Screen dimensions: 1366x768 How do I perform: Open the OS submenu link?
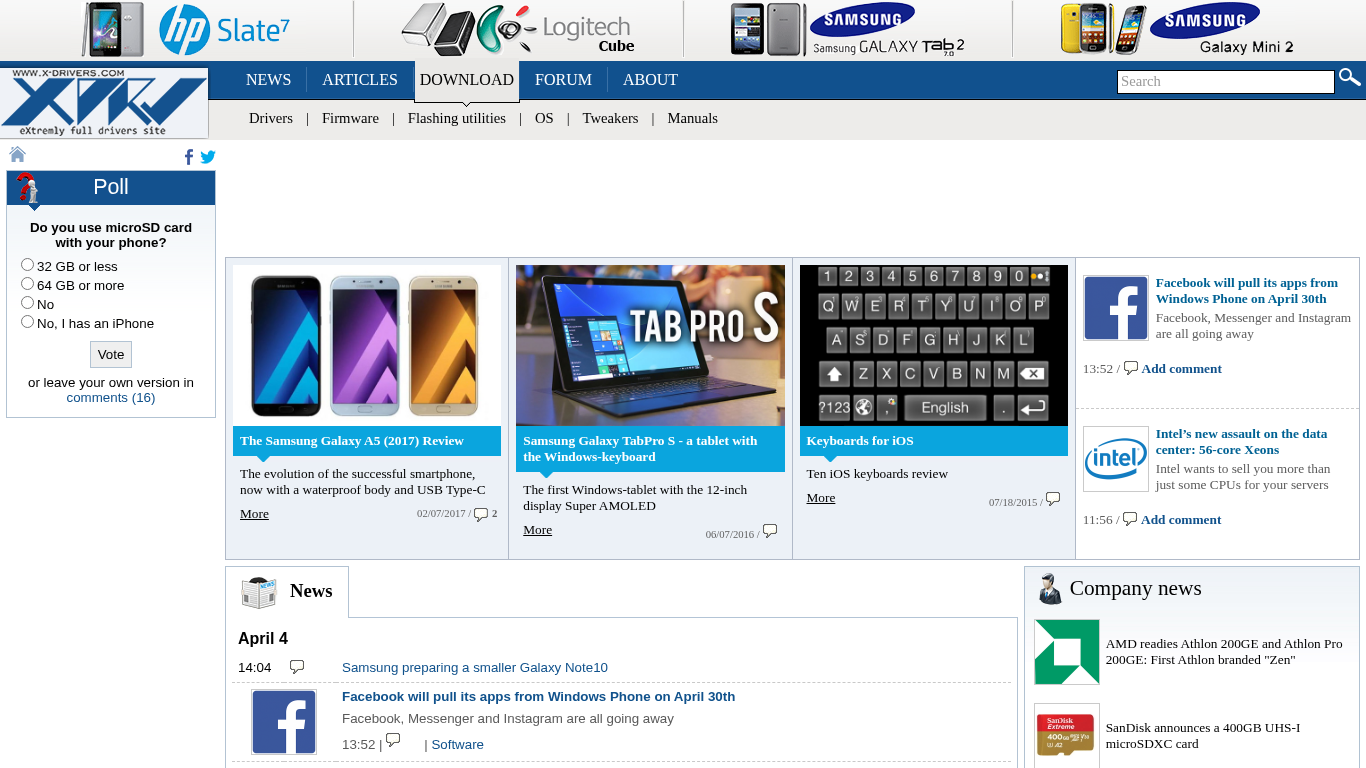[544, 118]
